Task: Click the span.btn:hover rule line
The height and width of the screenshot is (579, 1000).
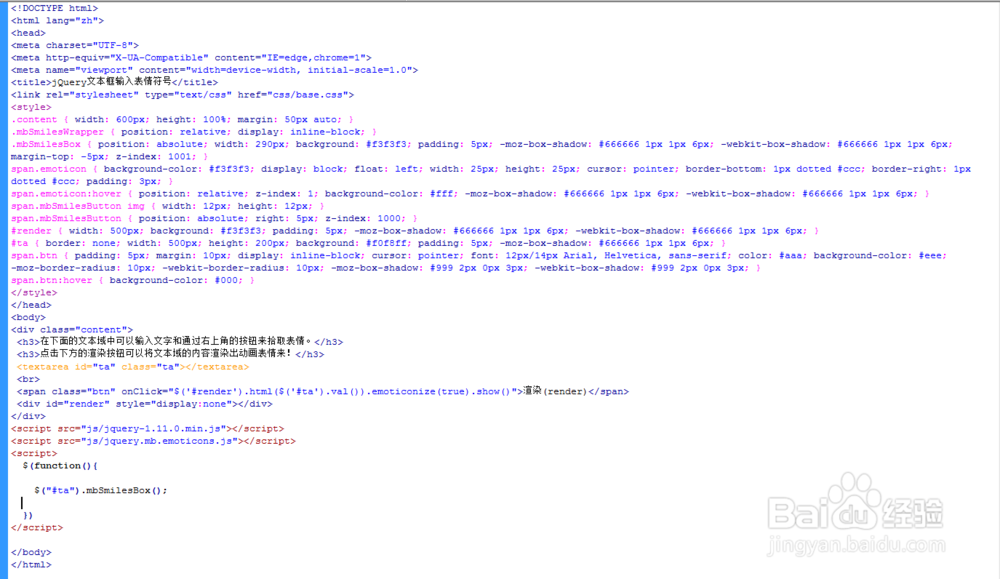Action: (133, 280)
